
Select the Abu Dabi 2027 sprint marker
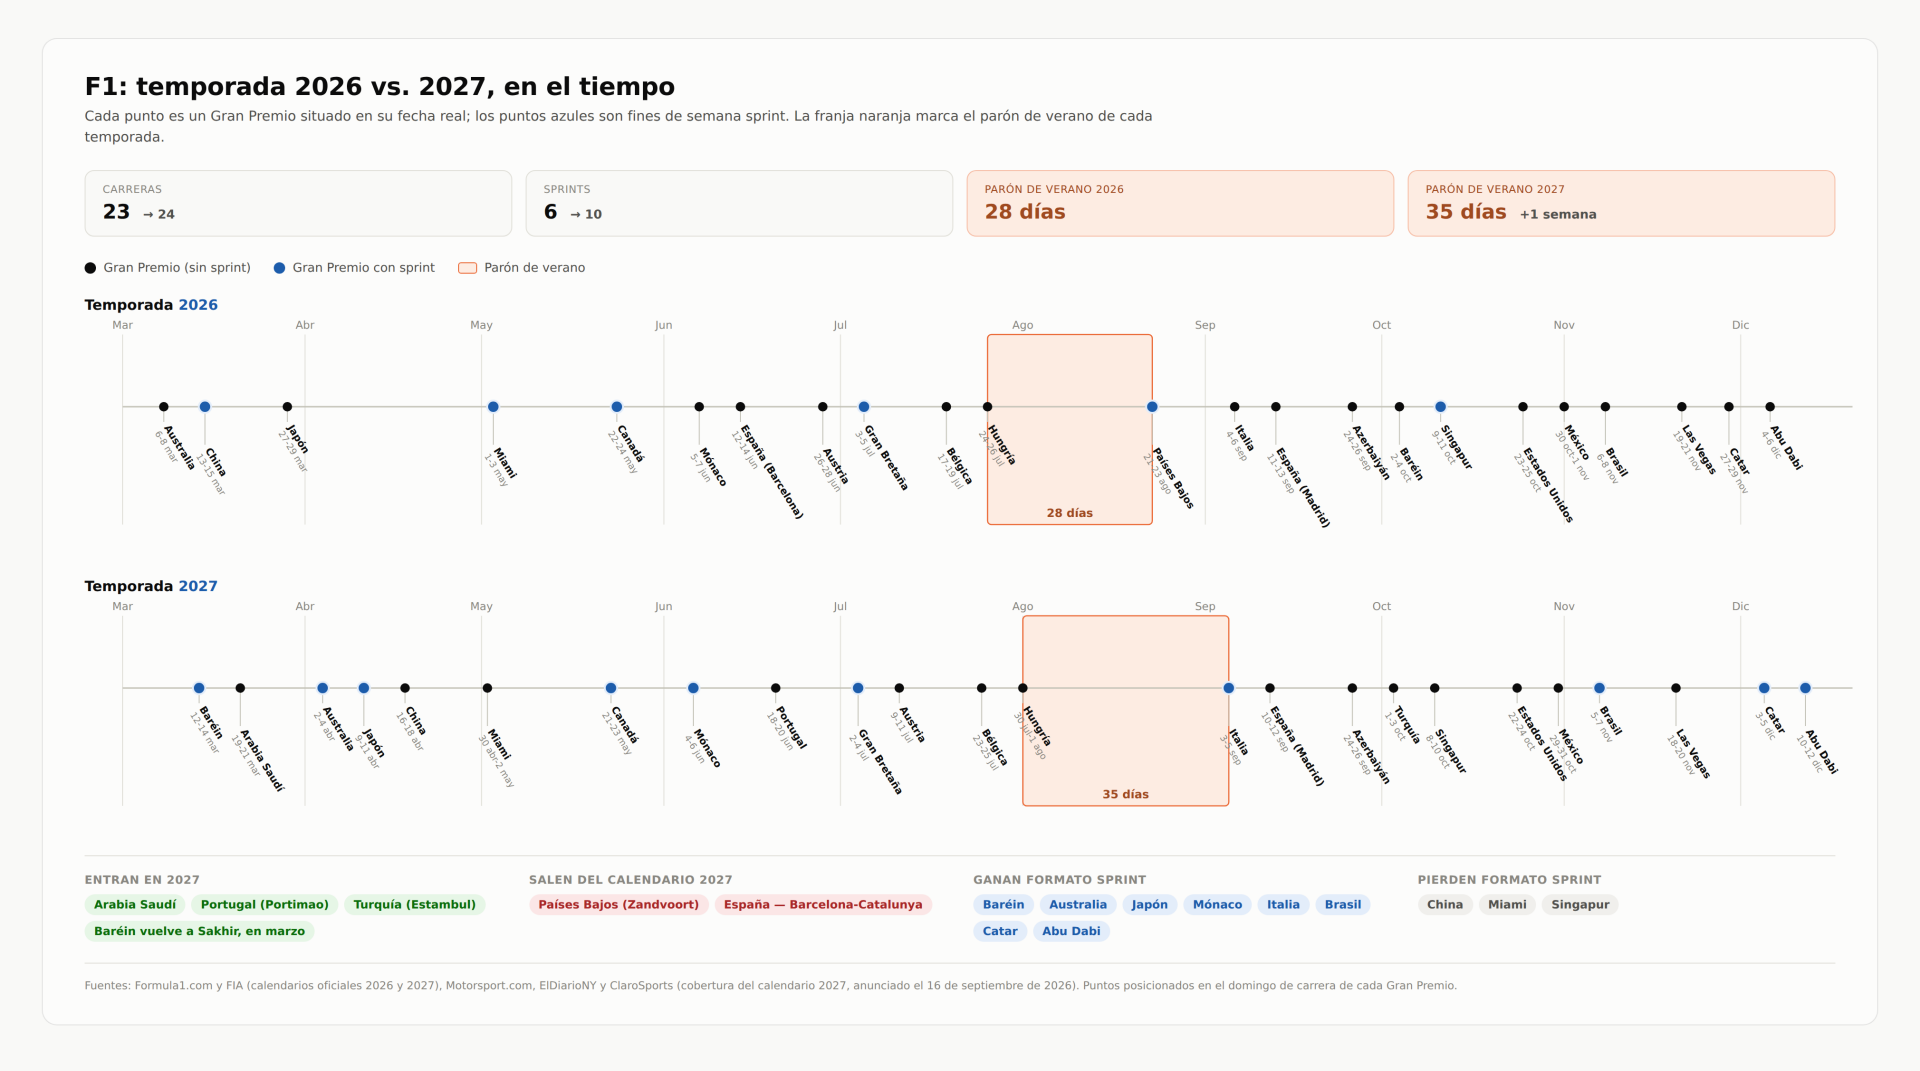pos(1805,688)
